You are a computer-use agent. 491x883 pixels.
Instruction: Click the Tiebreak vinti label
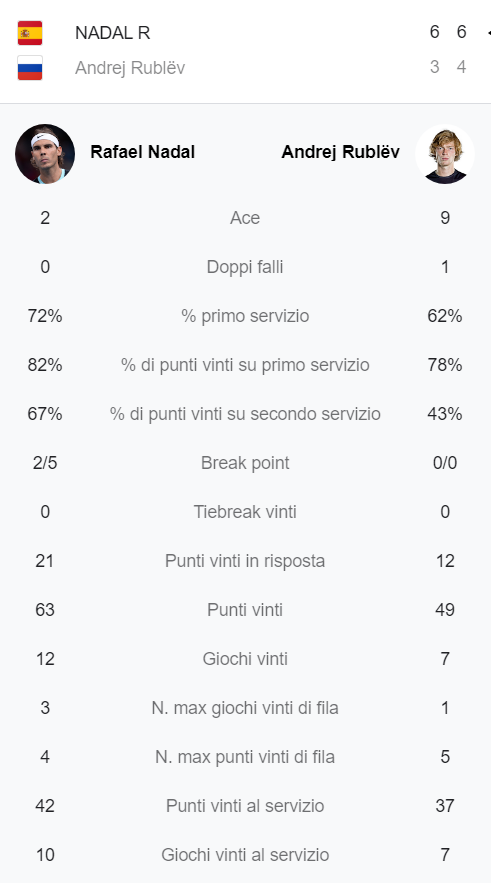coord(245,512)
